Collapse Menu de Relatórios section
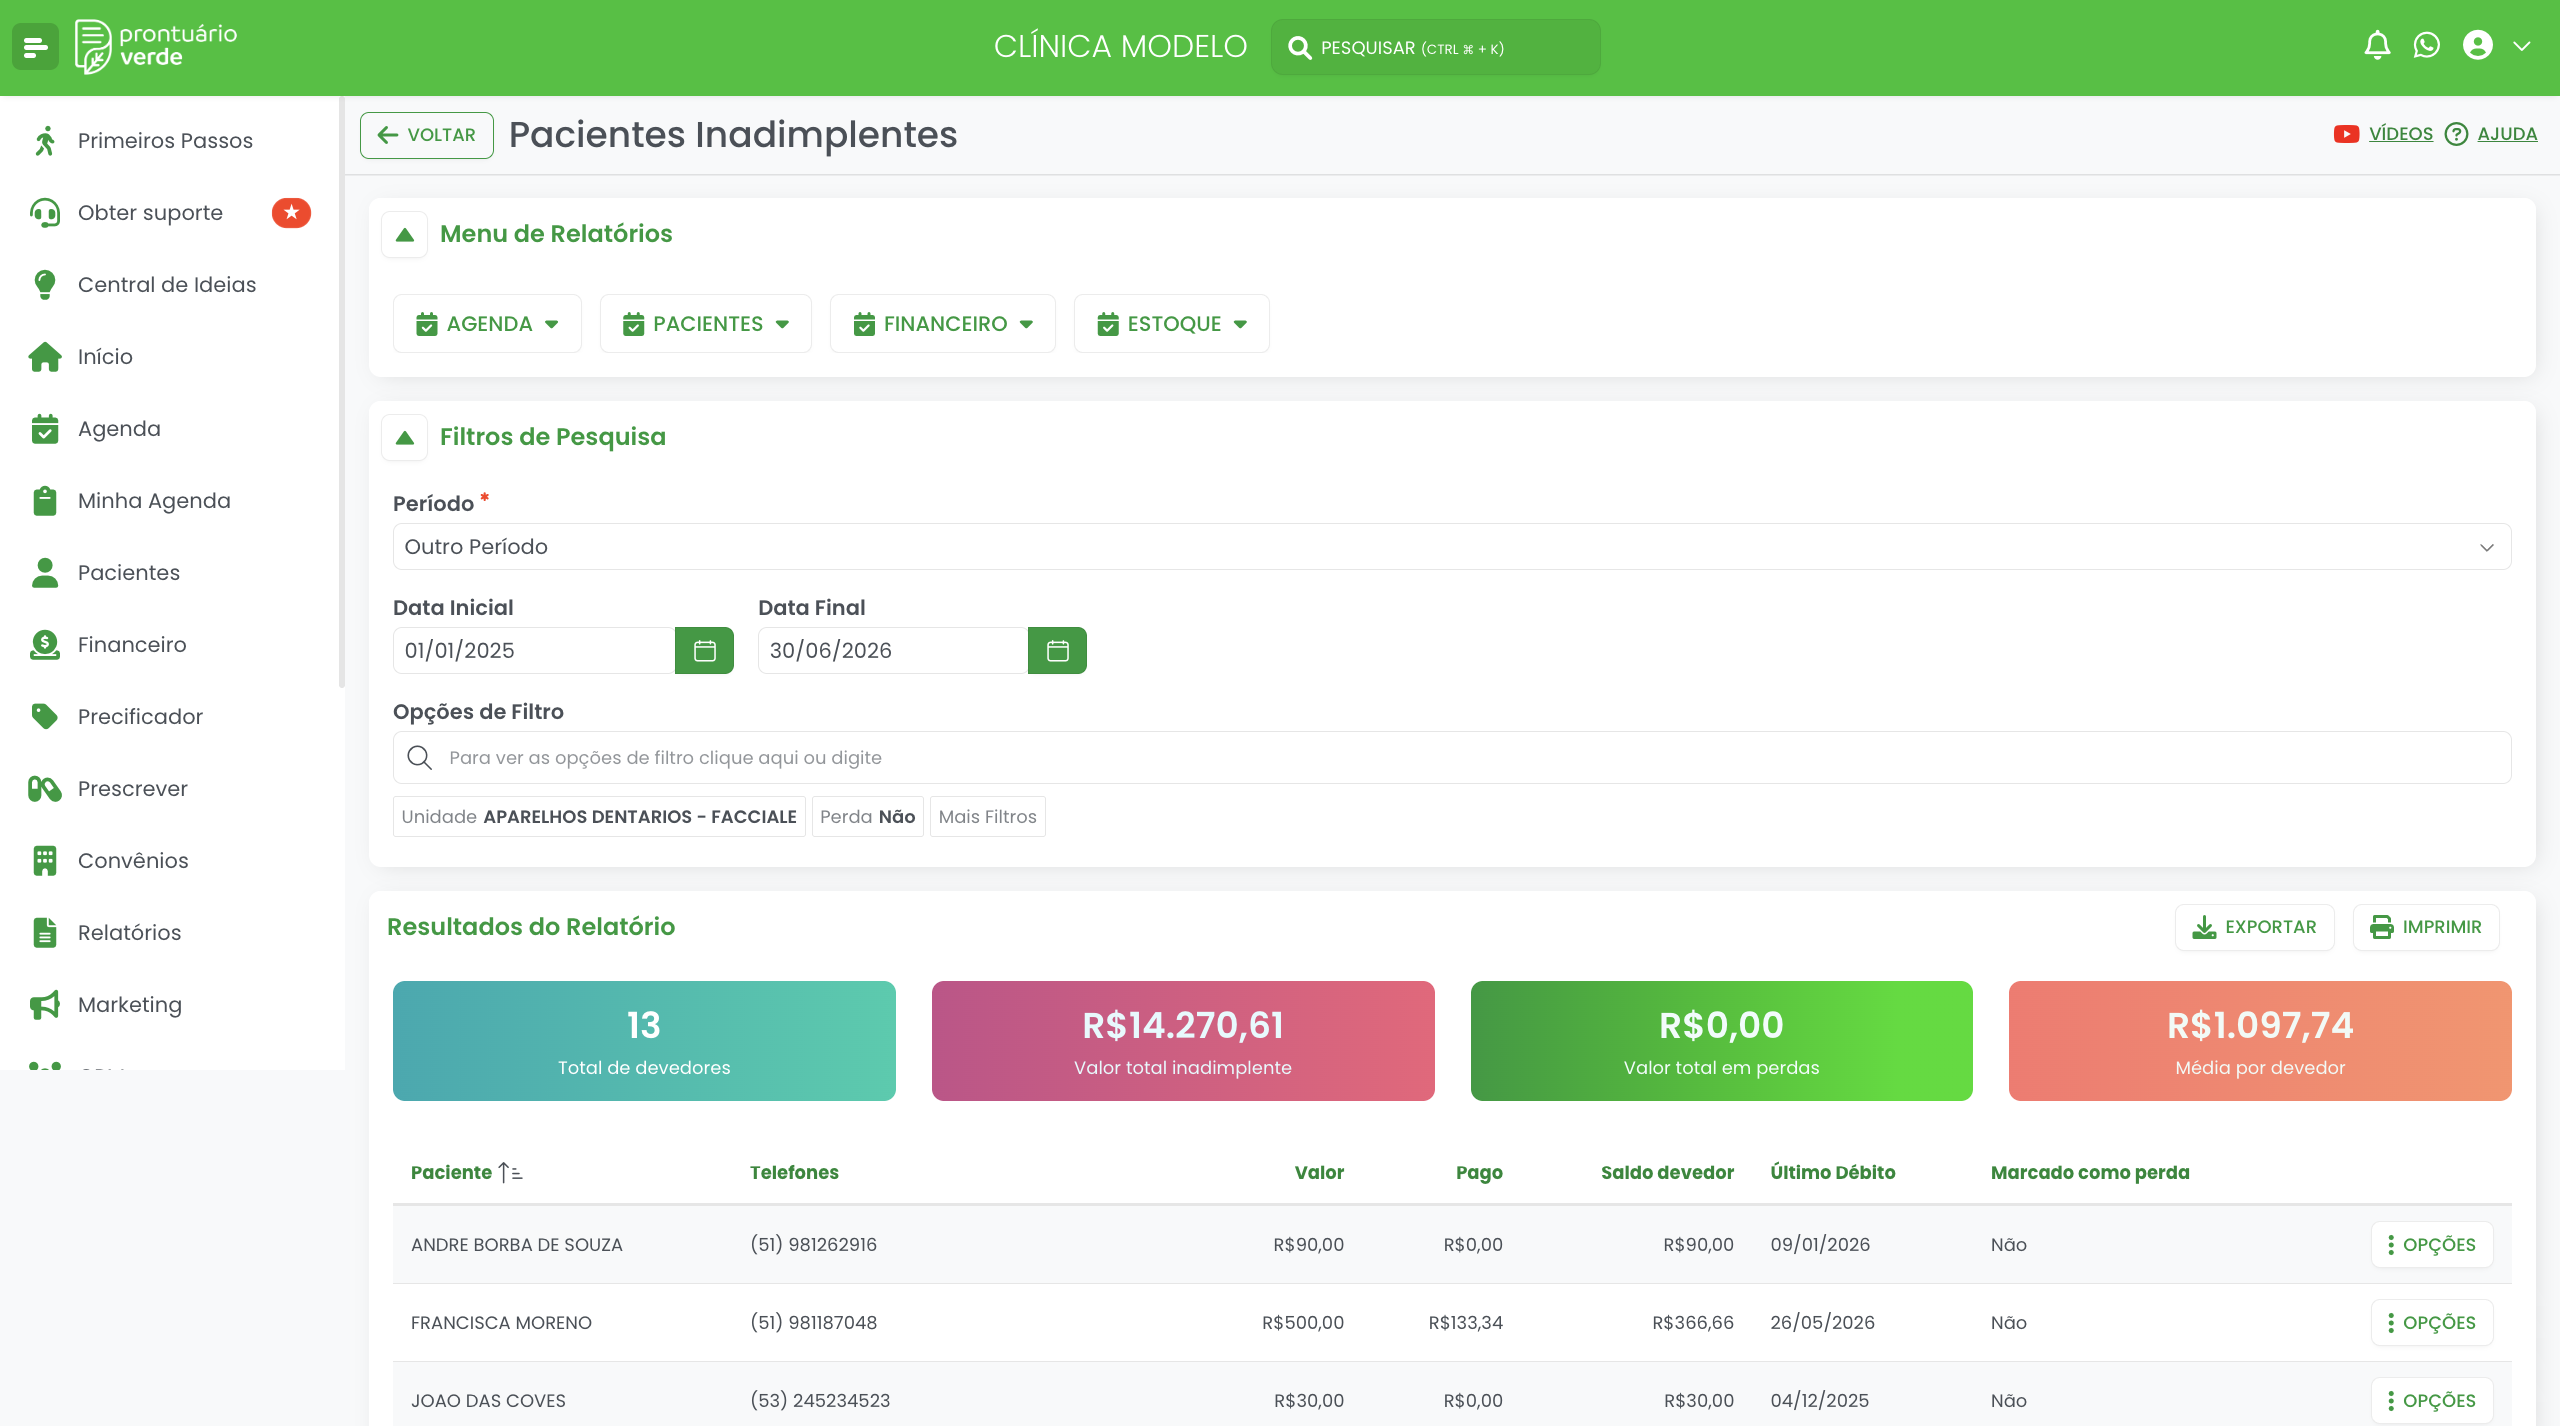The width and height of the screenshot is (2560, 1426). (404, 235)
